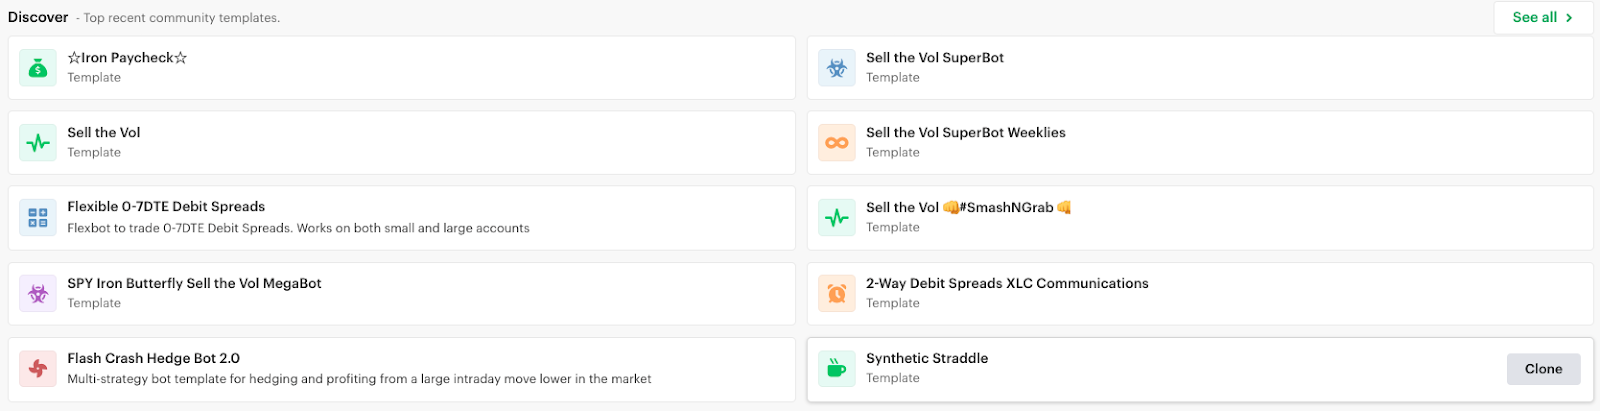Click the blue grid icon for Flexible 0-7DTE
Viewport: 1600px width, 411px height.
coord(38,218)
